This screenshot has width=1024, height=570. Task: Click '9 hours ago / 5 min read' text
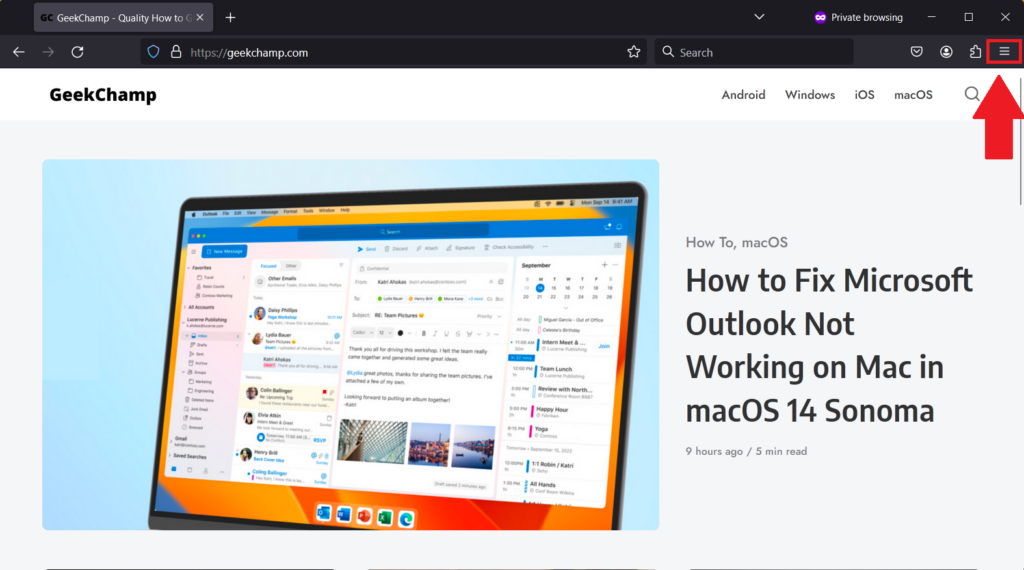pyautogui.click(x=746, y=451)
